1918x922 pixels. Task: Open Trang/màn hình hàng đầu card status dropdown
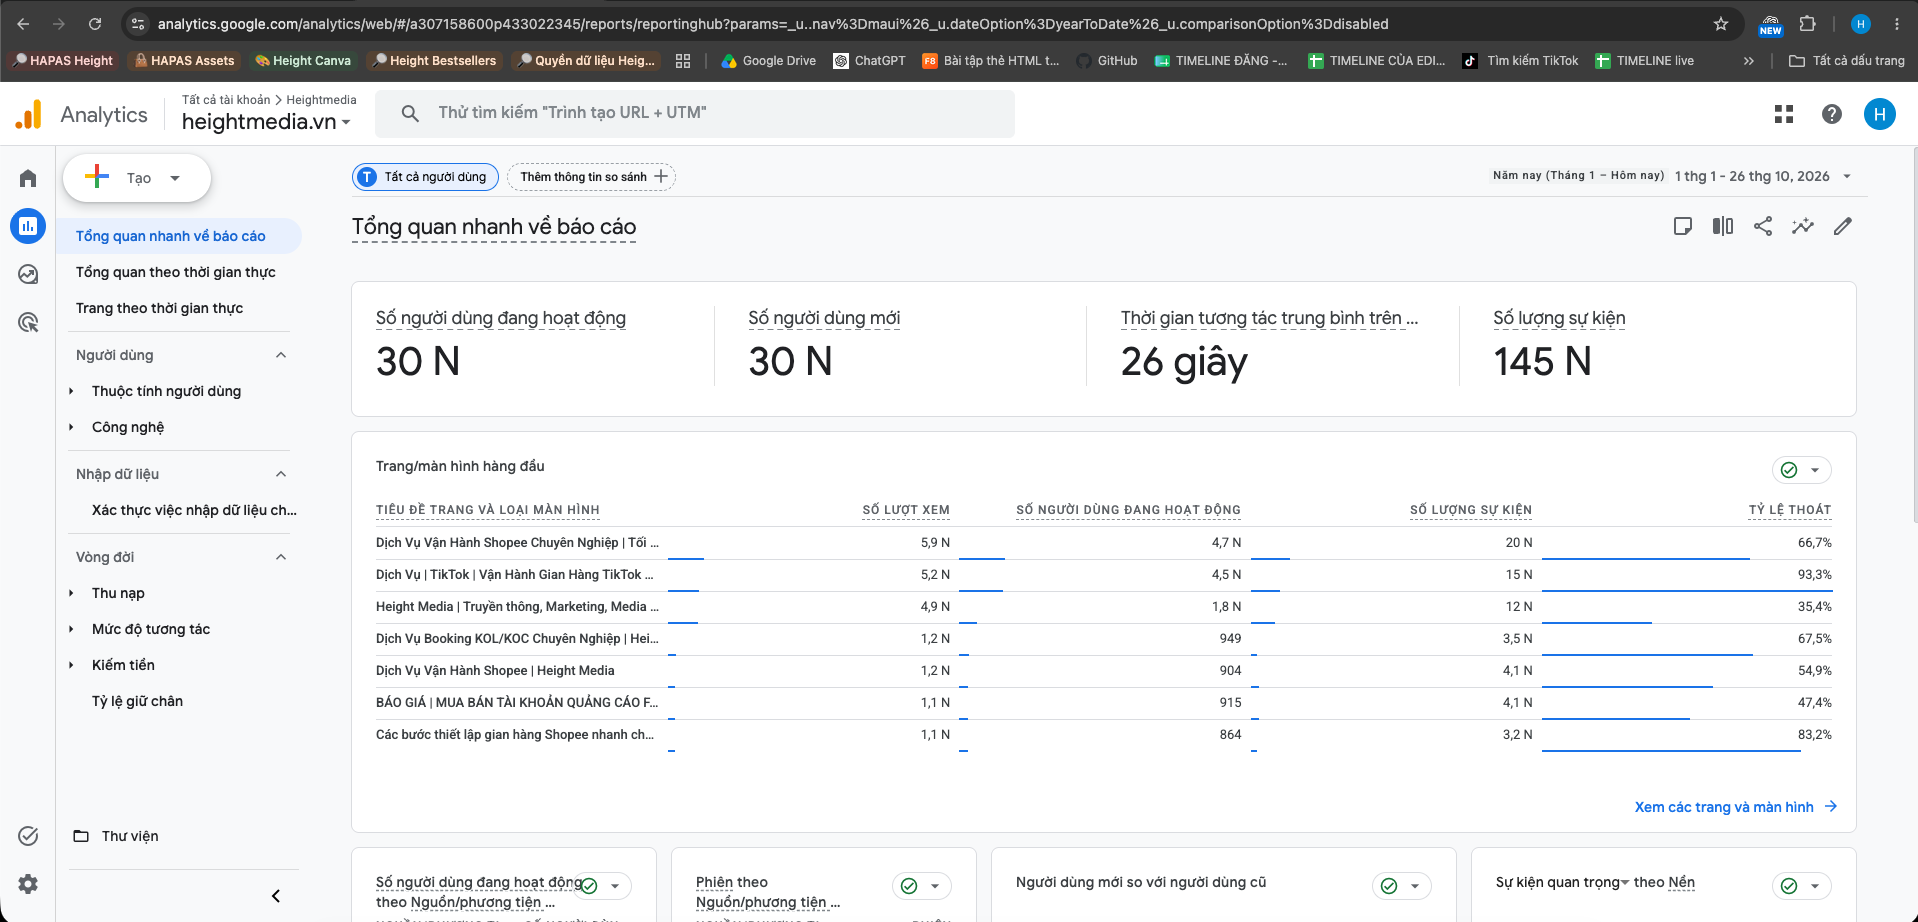[x=1802, y=470]
